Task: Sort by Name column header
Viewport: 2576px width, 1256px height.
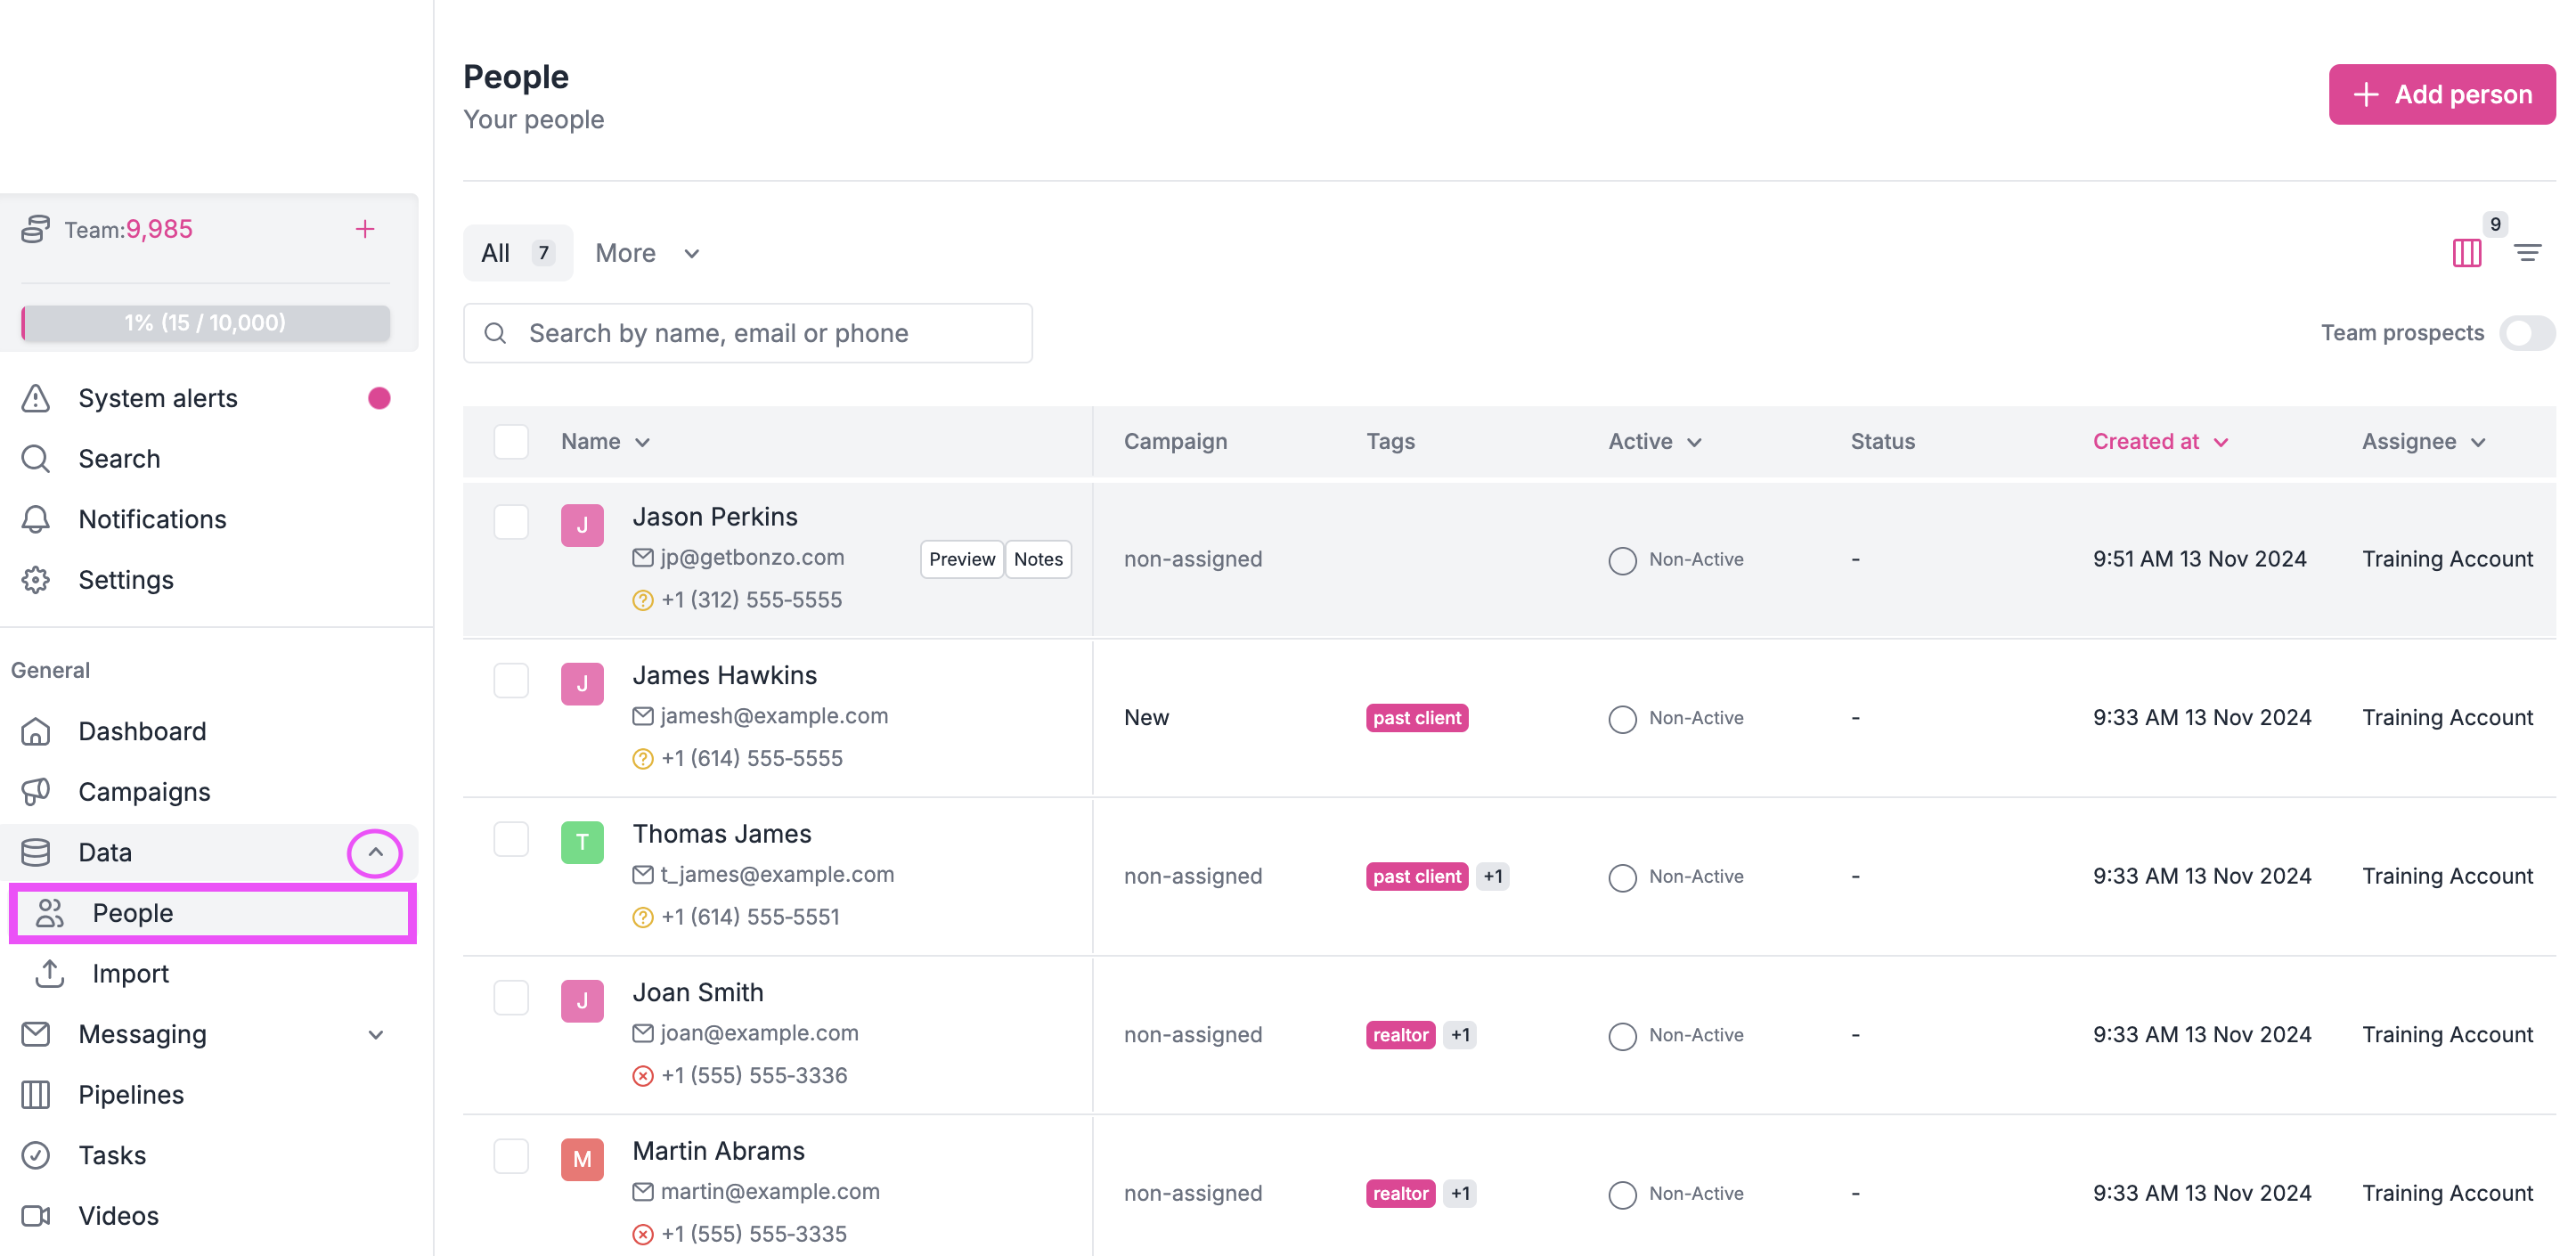Action: pyautogui.click(x=605, y=442)
